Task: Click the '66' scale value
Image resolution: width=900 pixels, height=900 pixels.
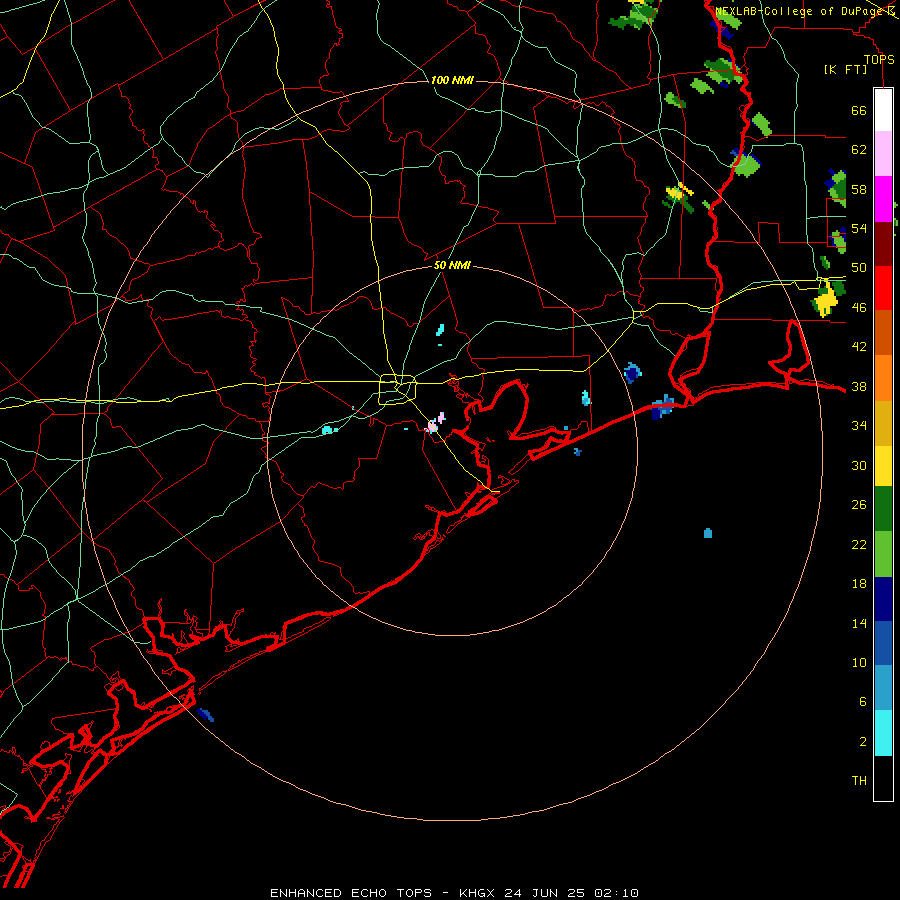Action: [859, 110]
